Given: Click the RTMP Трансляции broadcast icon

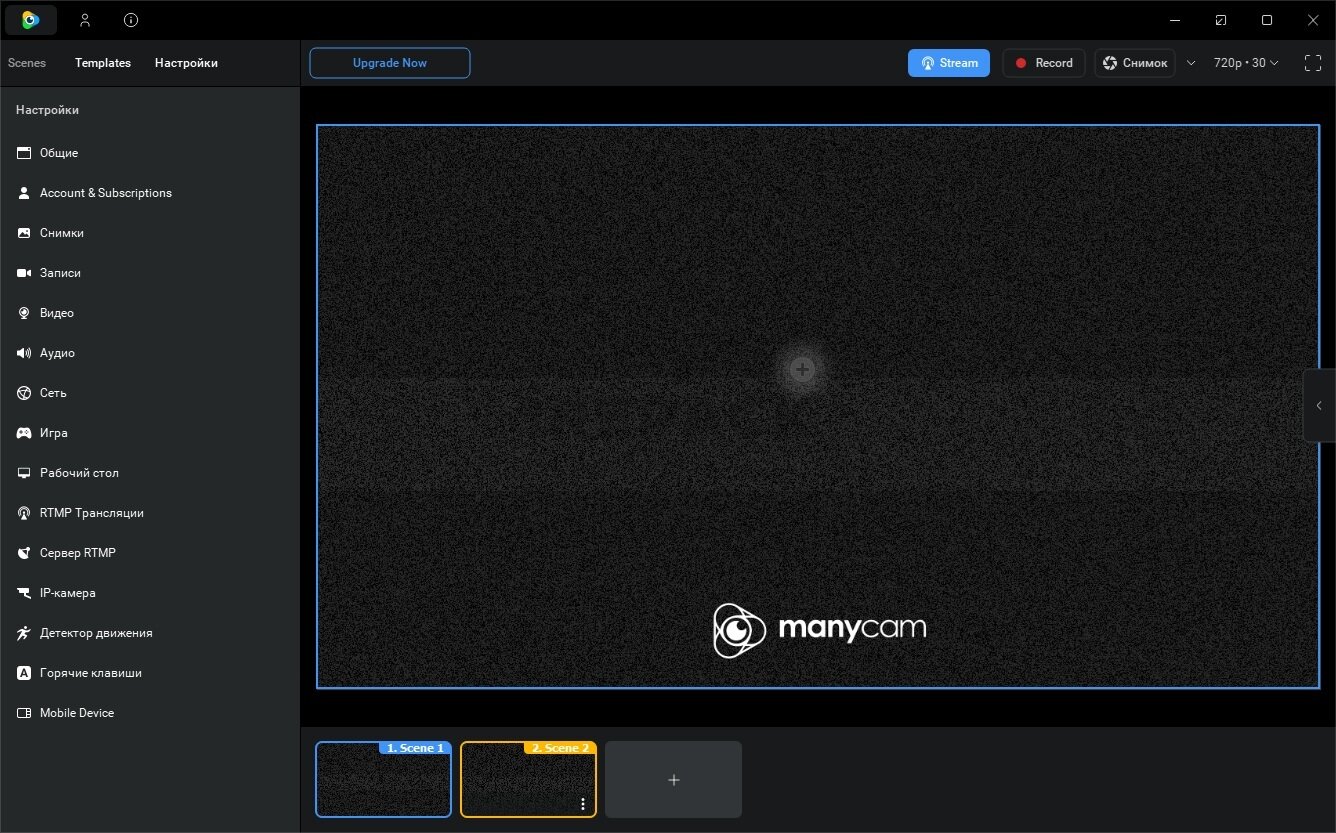Looking at the screenshot, I should pos(24,513).
